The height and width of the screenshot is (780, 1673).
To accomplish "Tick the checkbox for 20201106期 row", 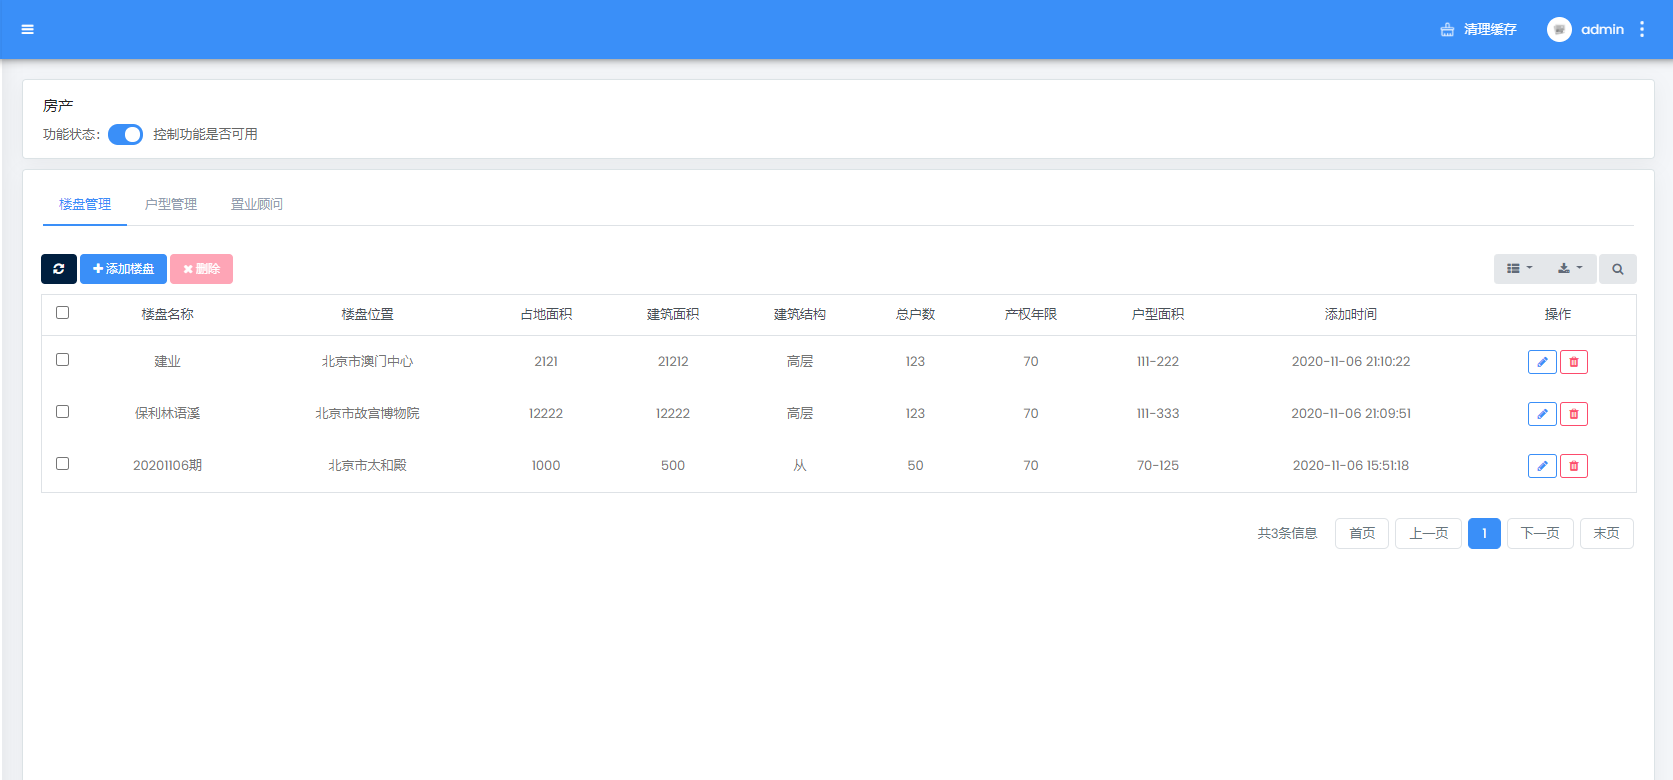I will tap(63, 464).
